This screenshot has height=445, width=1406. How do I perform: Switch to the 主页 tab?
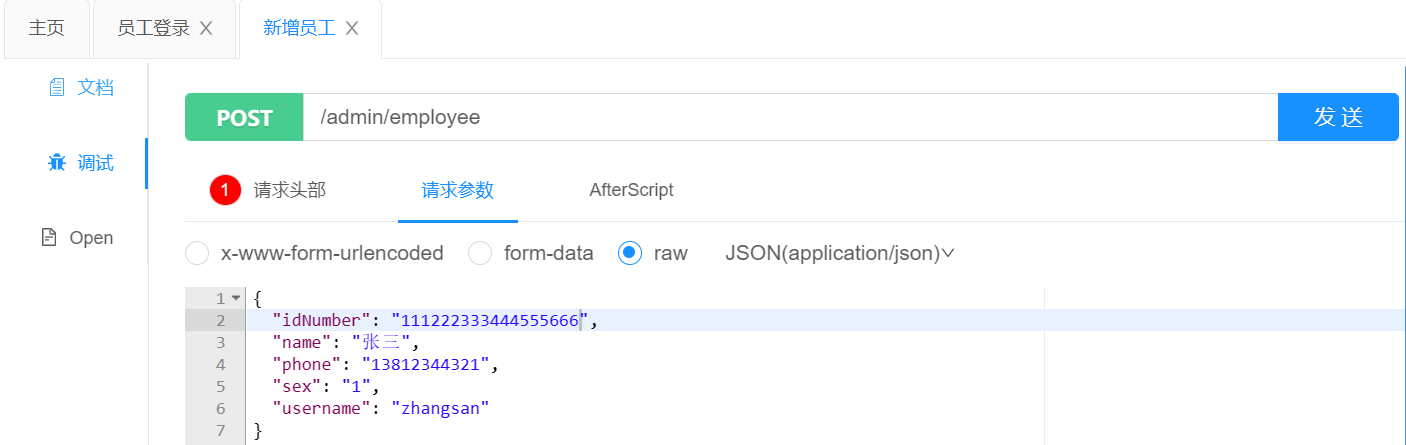(x=46, y=28)
